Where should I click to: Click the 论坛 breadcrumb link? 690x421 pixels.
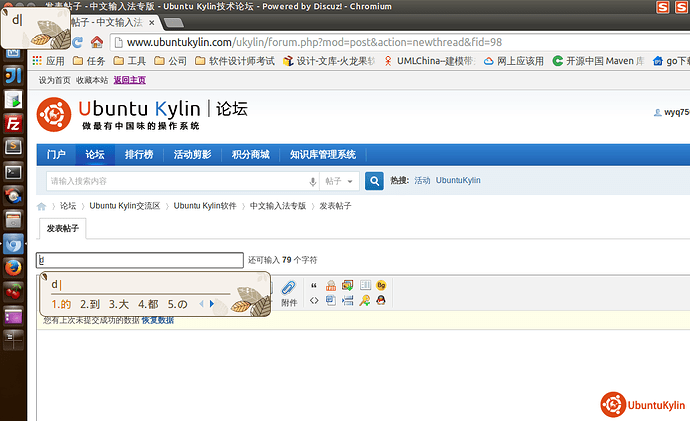[68, 206]
